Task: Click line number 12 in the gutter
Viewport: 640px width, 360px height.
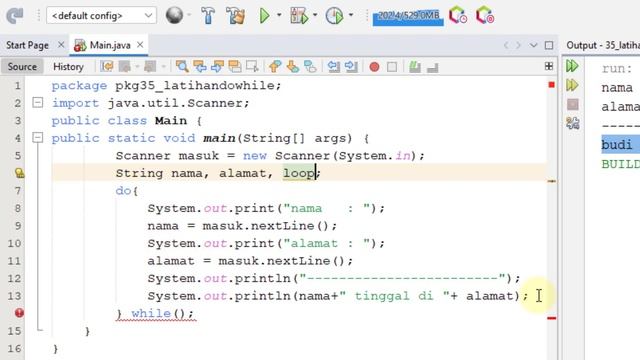Action: coord(14,278)
